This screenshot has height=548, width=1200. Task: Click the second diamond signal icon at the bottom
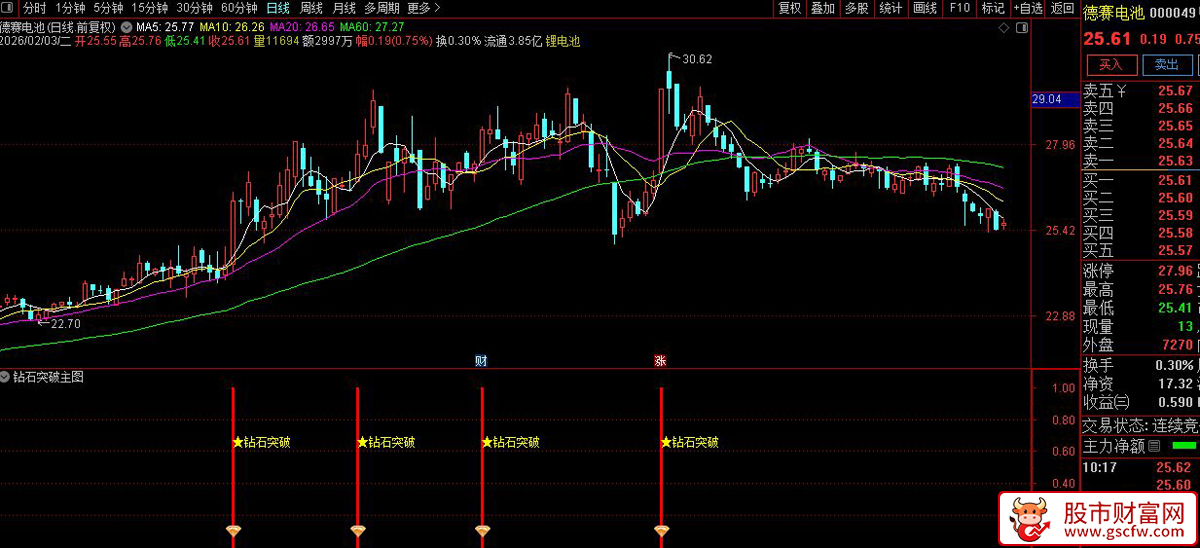tap(358, 529)
